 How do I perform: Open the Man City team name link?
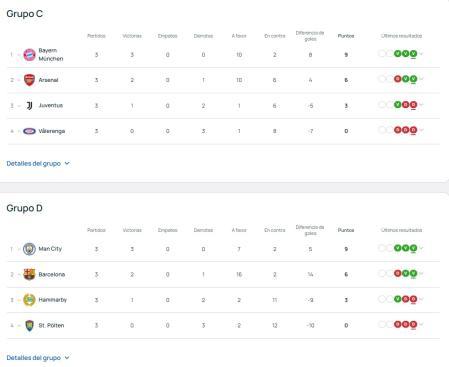click(x=50, y=249)
